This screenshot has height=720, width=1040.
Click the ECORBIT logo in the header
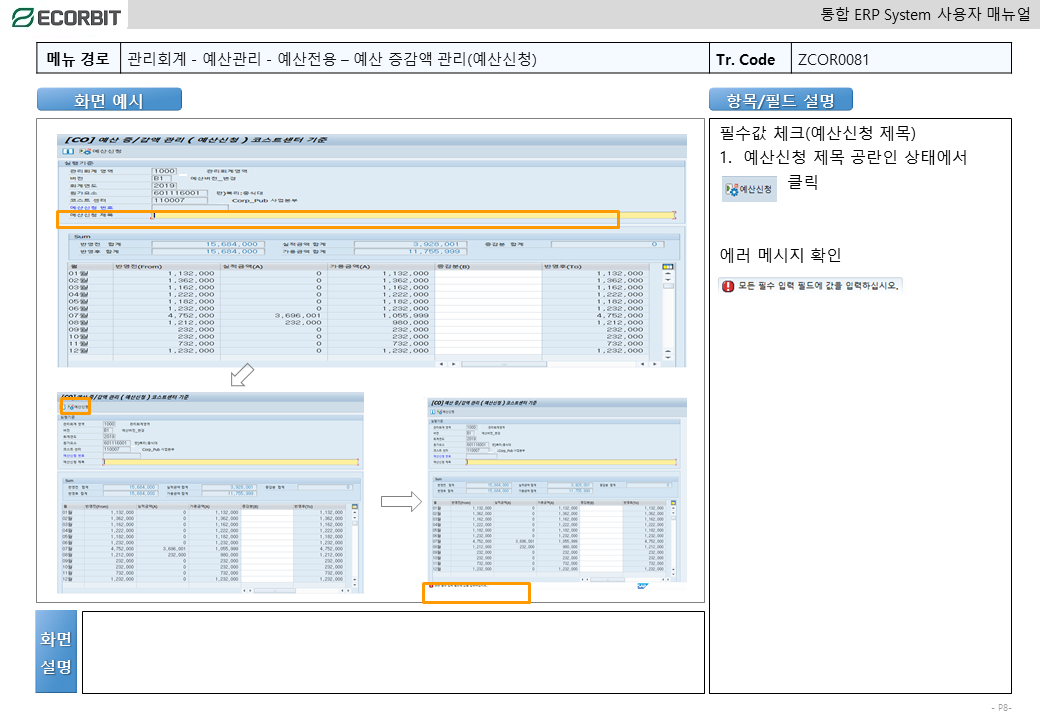(x=66, y=16)
